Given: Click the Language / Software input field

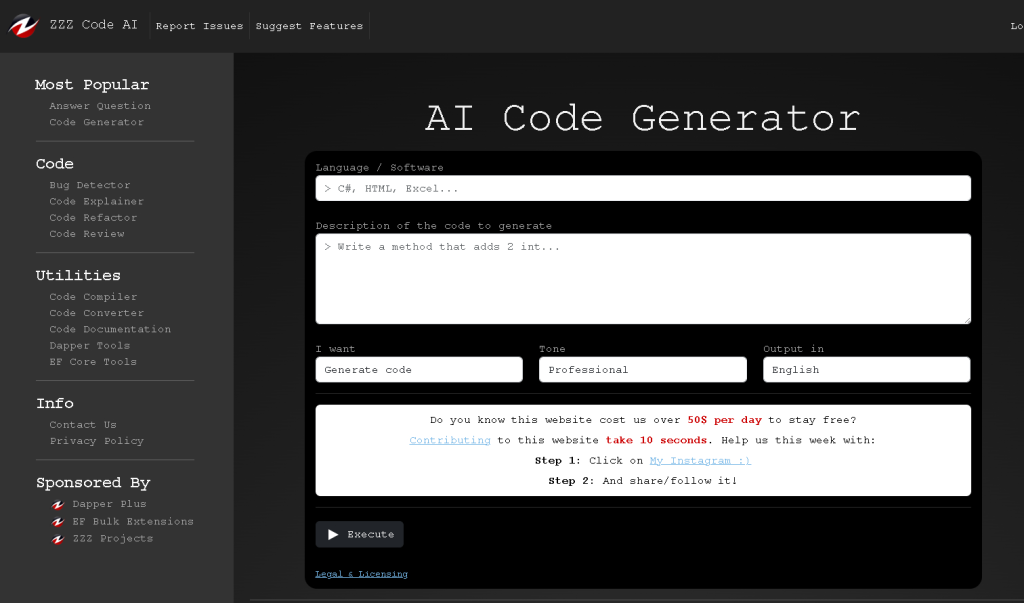Looking at the screenshot, I should 643,188.
